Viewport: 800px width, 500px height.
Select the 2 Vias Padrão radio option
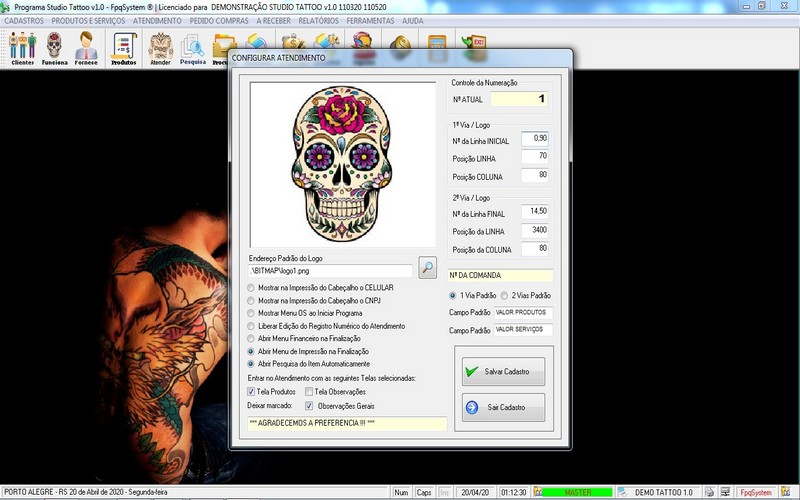coord(504,296)
